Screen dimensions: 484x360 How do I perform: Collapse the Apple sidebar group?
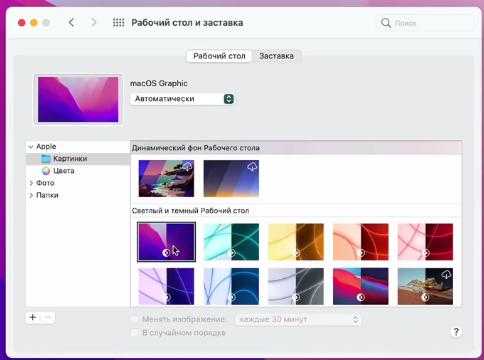point(31,147)
